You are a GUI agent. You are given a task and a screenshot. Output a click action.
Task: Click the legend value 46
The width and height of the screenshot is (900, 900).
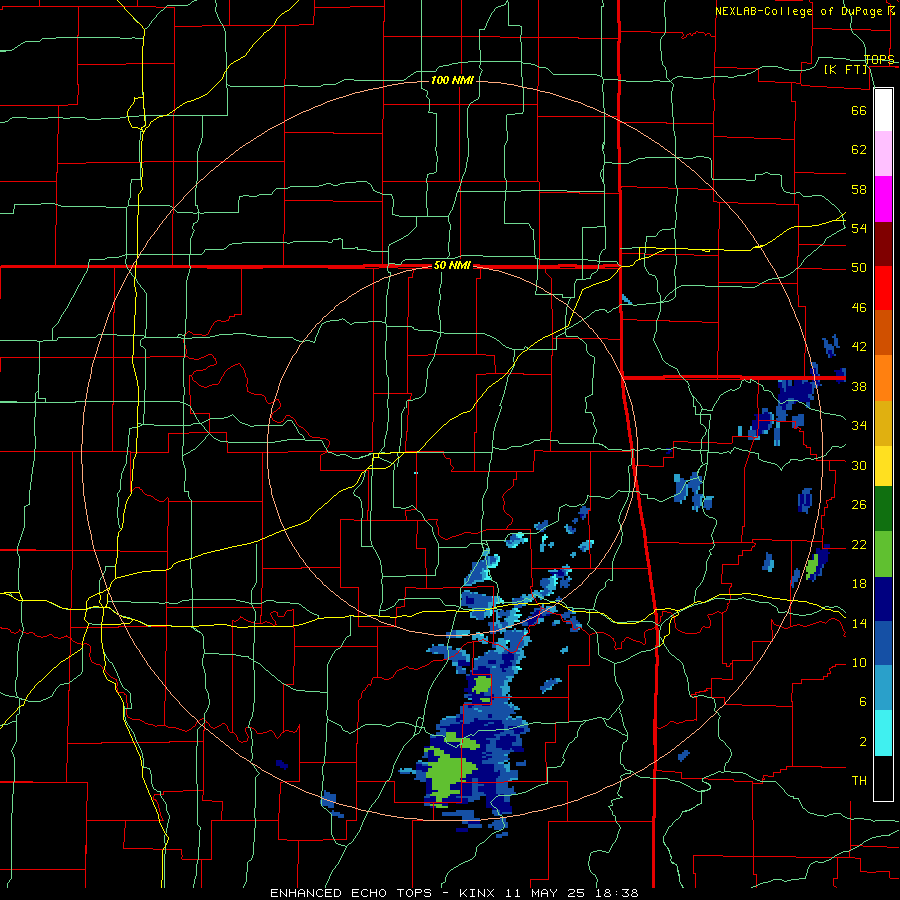859,308
